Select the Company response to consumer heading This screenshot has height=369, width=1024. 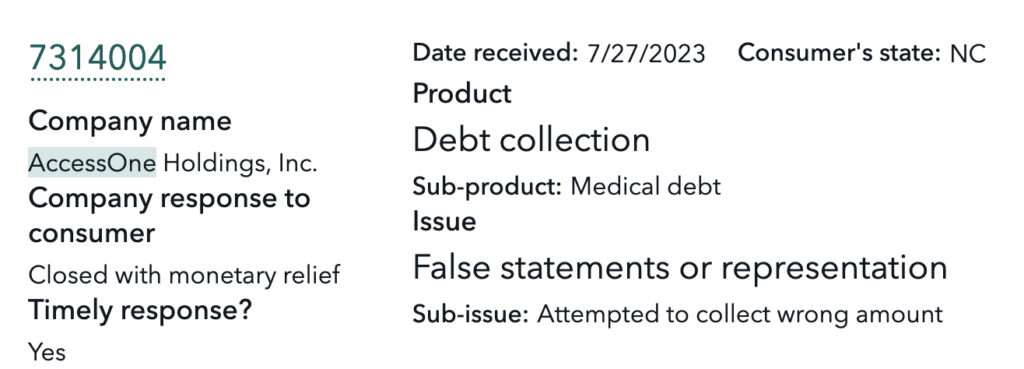pos(169,216)
